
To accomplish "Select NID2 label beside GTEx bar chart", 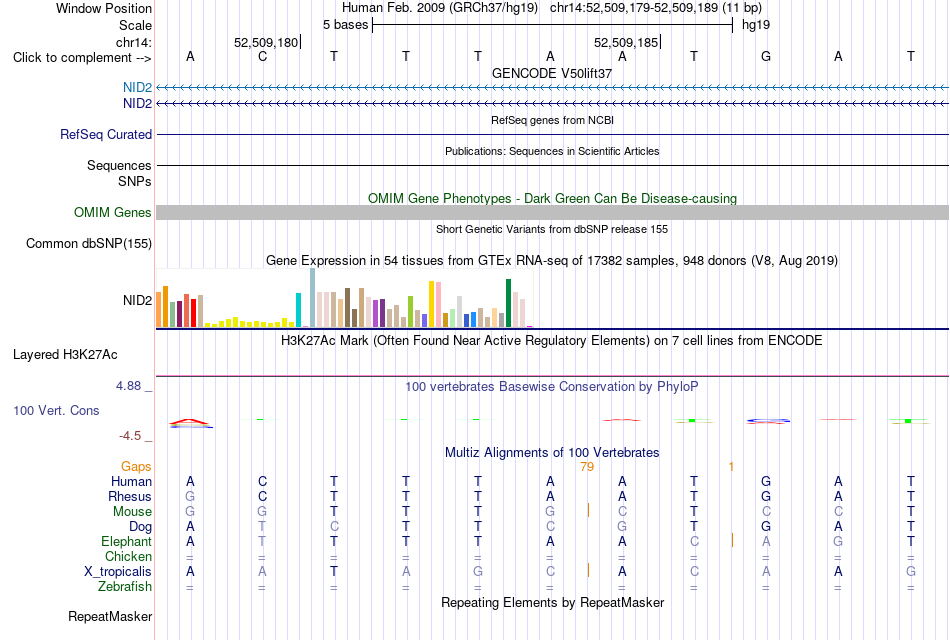I will tap(138, 301).
